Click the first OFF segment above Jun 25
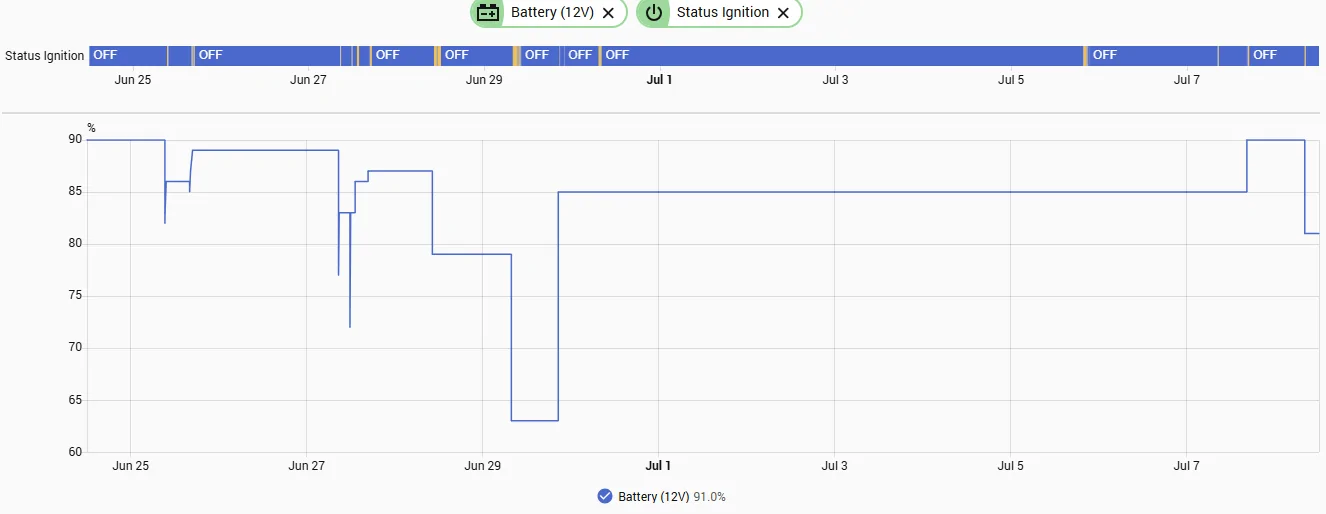The height and width of the screenshot is (514, 1326). tap(128, 55)
